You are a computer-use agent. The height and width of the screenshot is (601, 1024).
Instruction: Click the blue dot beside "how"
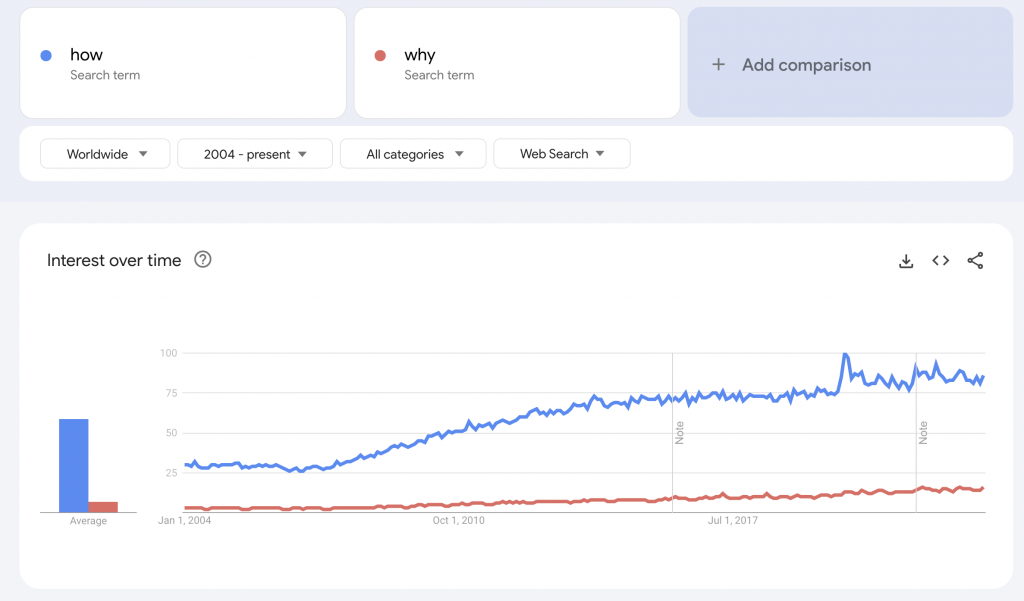pos(46,56)
